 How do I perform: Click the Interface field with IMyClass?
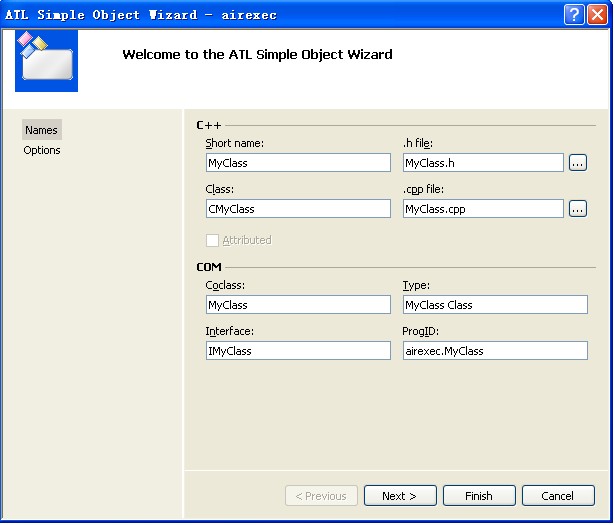pyautogui.click(x=297, y=351)
